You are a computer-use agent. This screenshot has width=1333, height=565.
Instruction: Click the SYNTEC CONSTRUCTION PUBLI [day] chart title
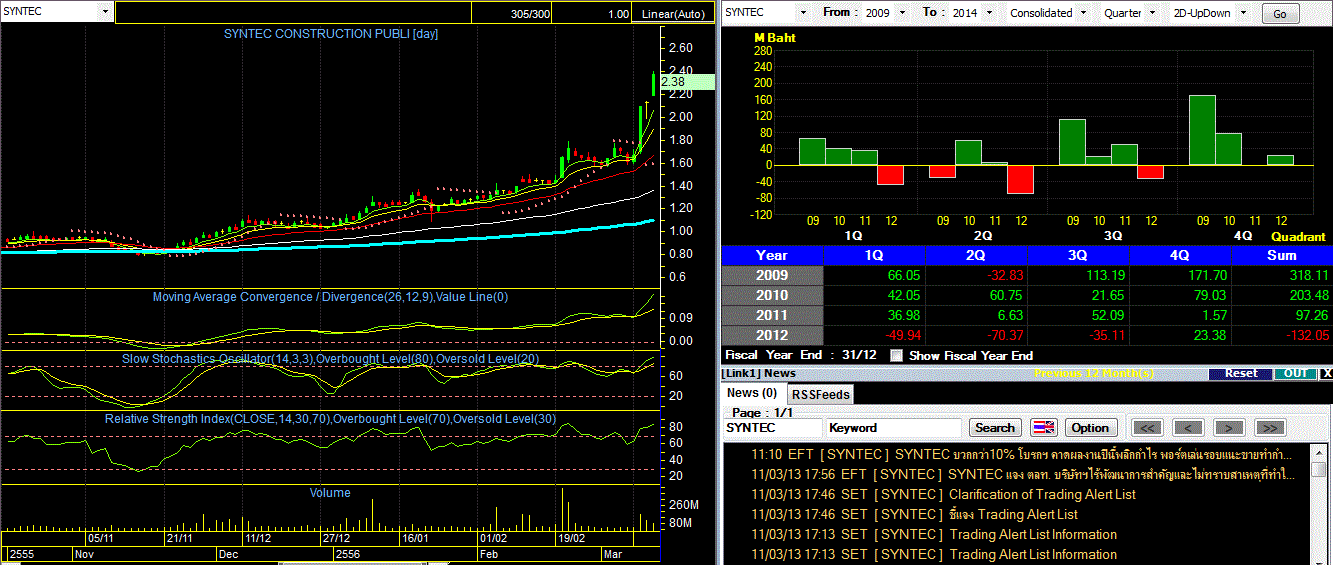coord(331,34)
